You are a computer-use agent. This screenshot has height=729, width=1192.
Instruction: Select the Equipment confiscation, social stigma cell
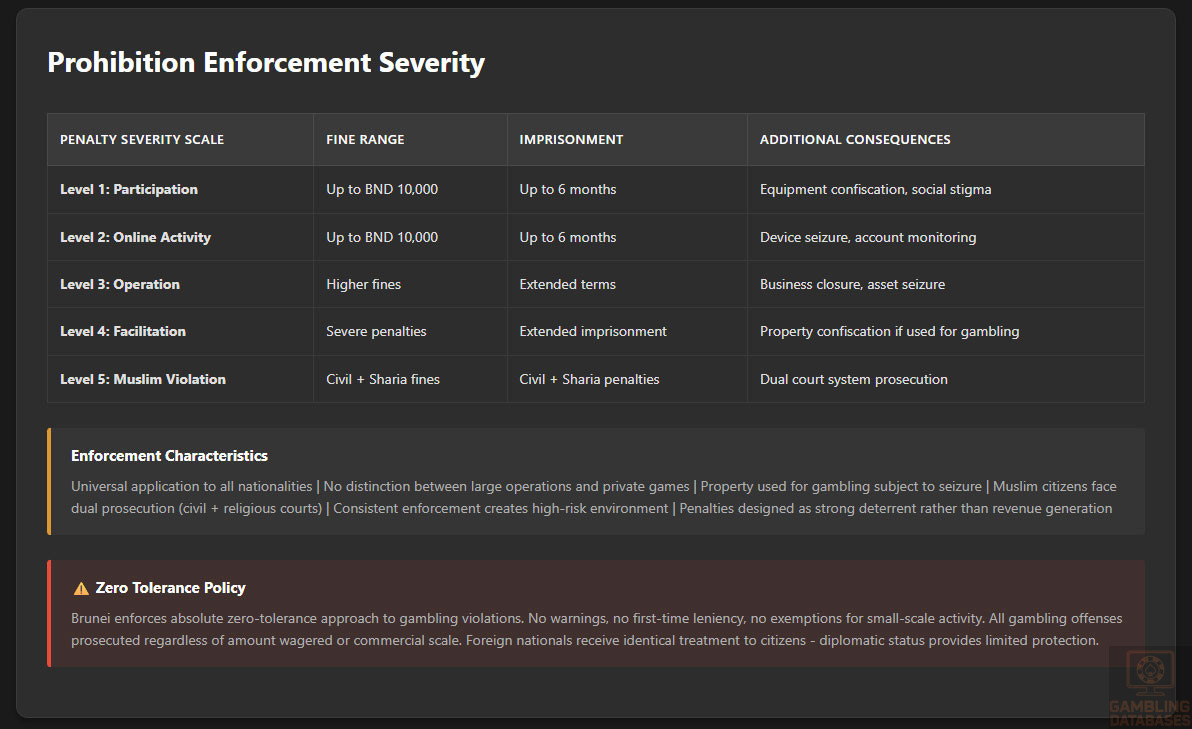click(875, 189)
